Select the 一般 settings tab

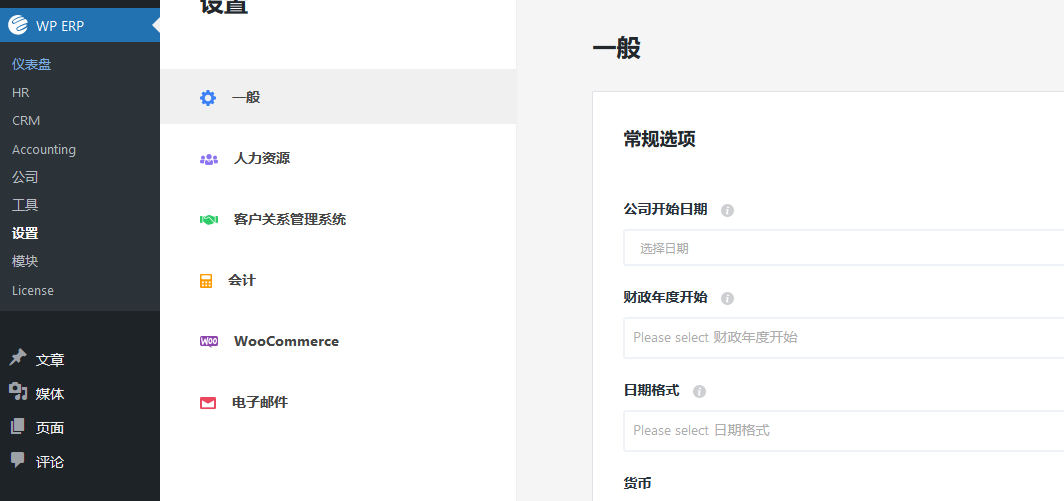click(x=338, y=96)
